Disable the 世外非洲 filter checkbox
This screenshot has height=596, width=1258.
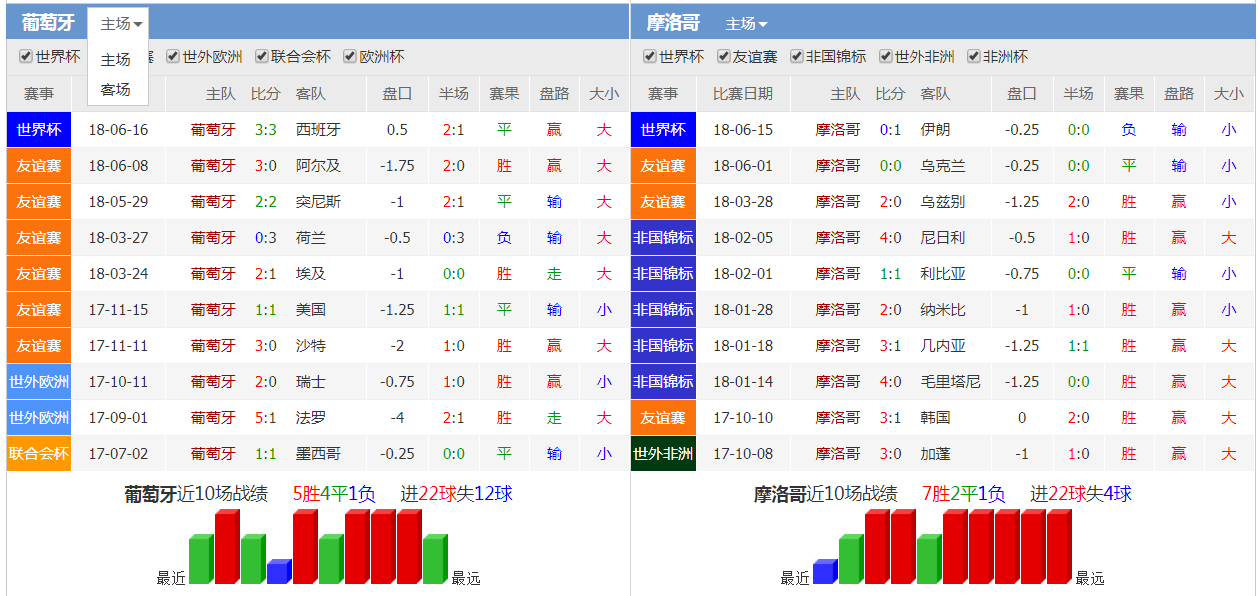(x=886, y=57)
